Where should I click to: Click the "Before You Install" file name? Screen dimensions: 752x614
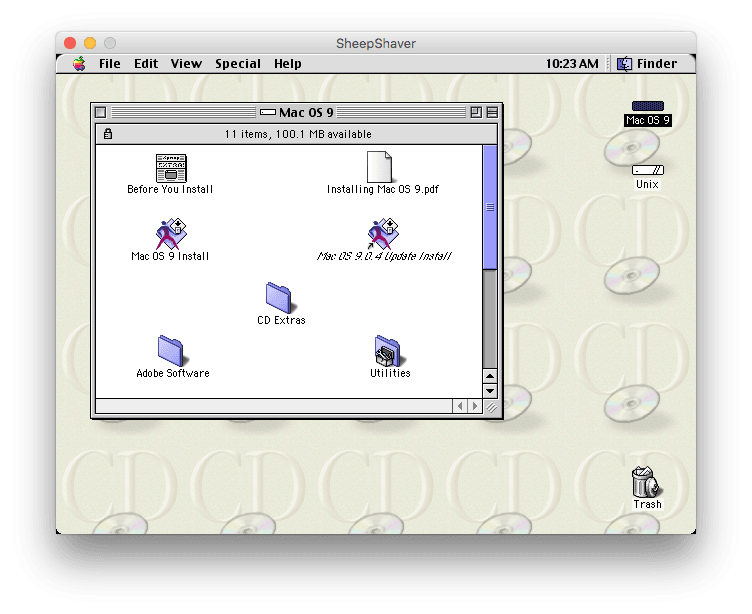170,189
